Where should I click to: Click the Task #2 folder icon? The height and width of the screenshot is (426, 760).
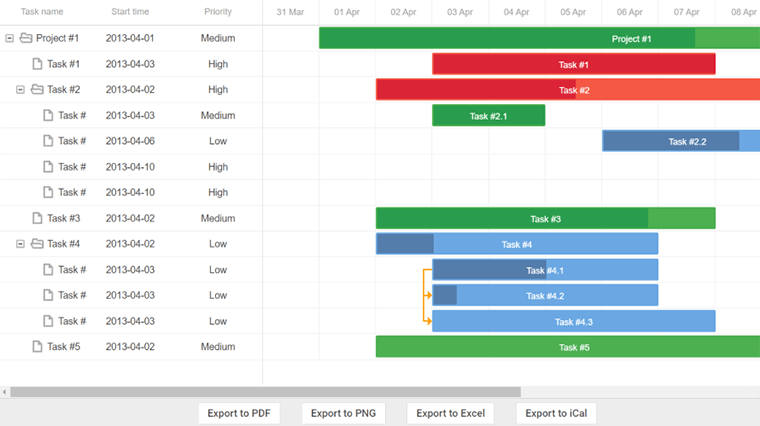click(x=37, y=90)
